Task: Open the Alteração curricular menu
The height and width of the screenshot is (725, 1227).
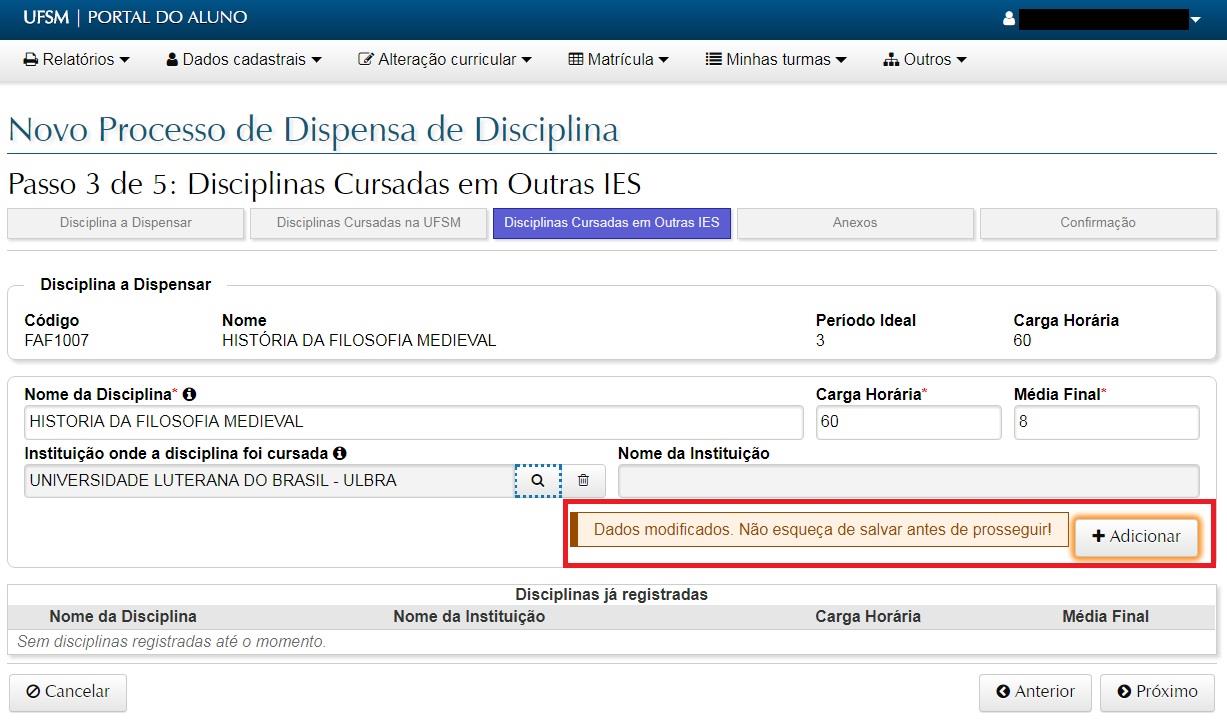Action: point(444,59)
